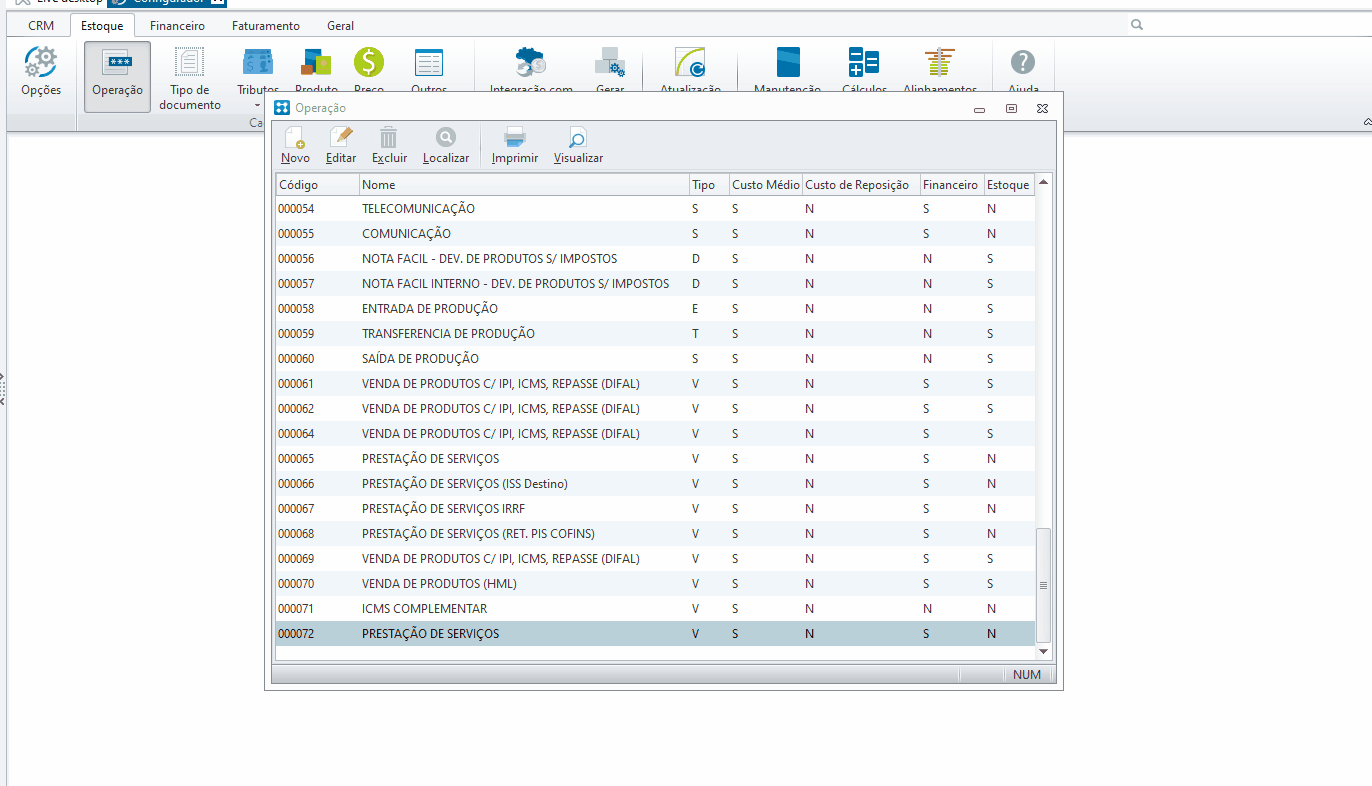Click the Código column header
Image resolution: width=1372 pixels, height=786 pixels.
point(317,185)
